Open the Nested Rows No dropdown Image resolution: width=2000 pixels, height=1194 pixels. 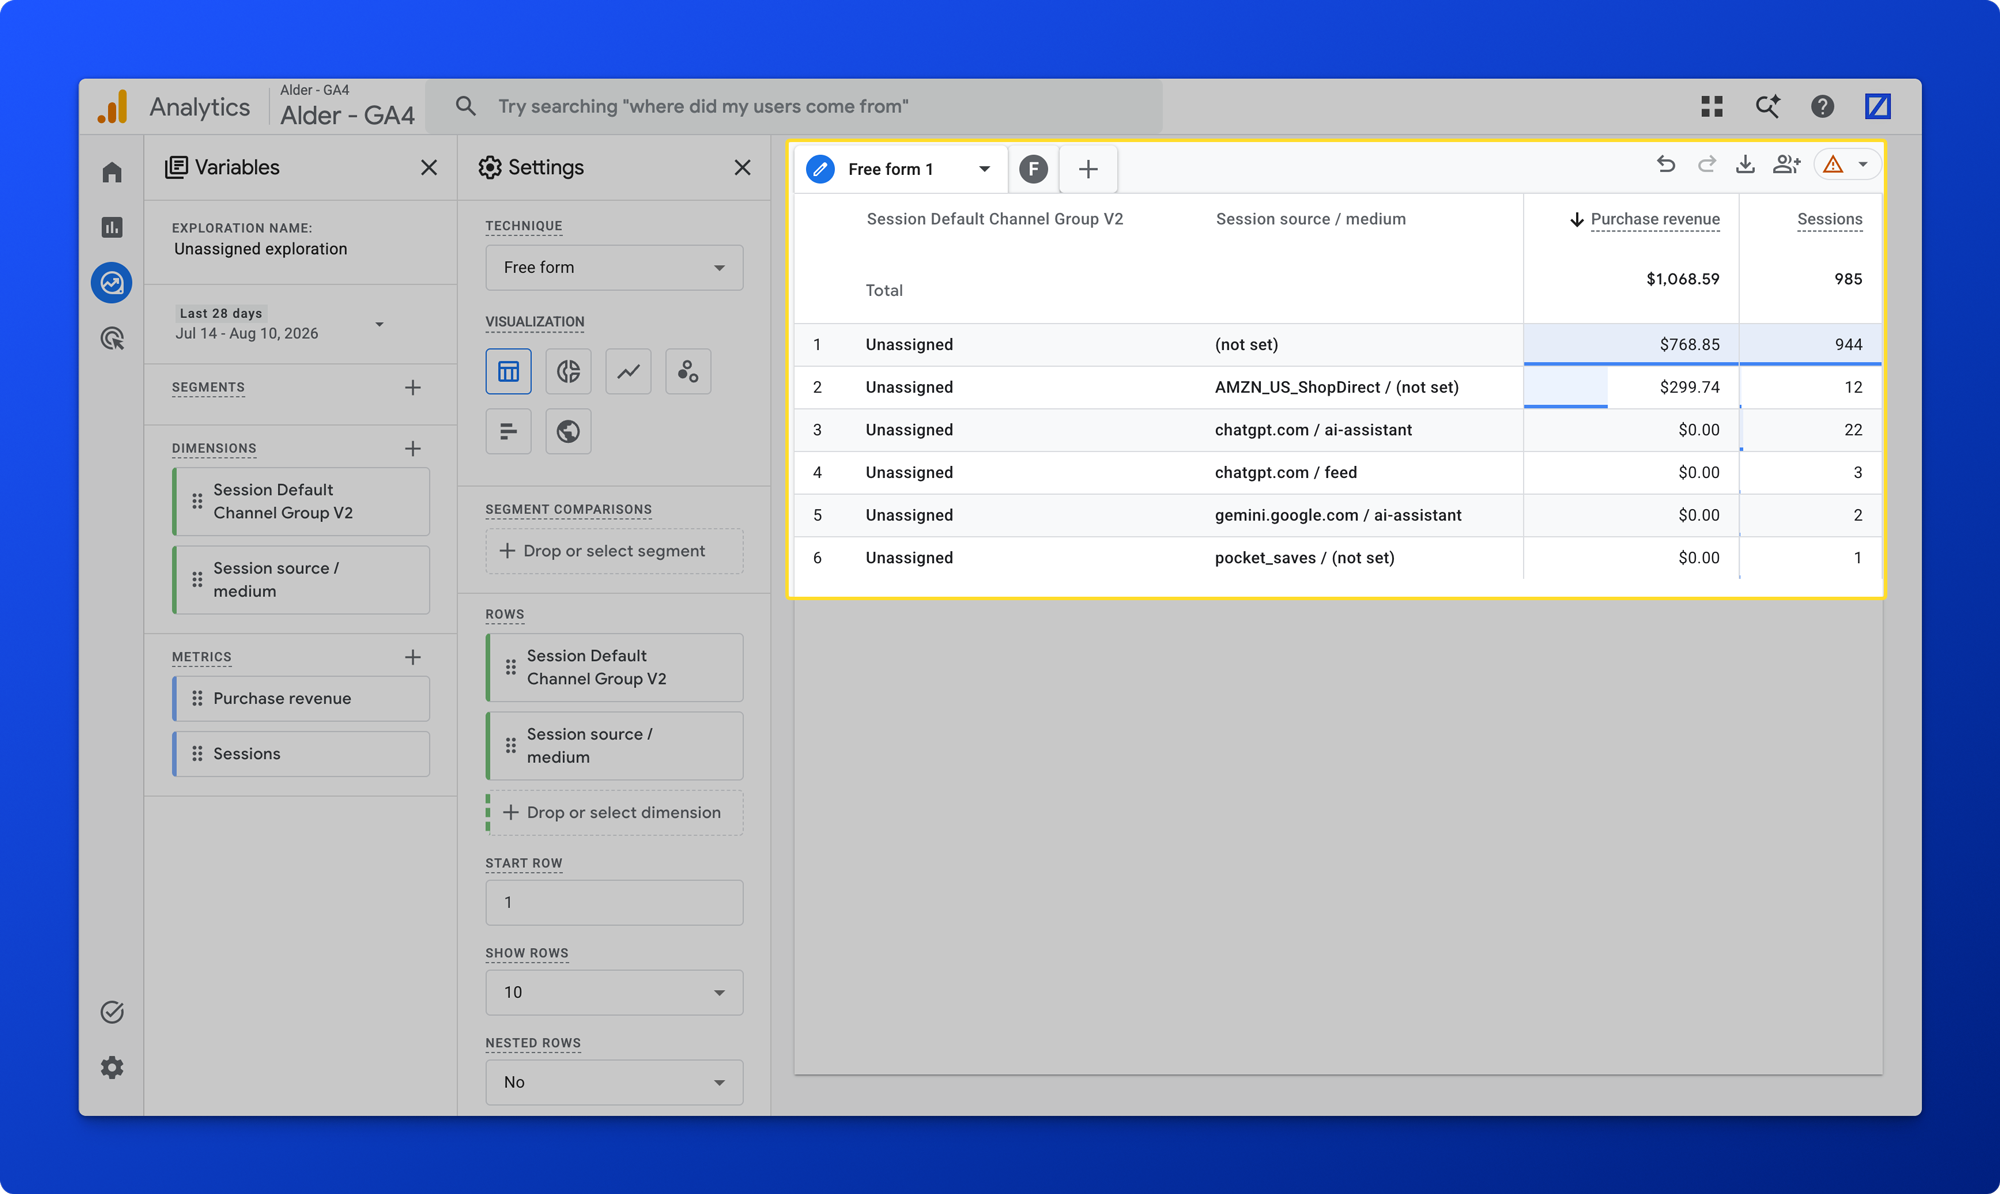pyautogui.click(x=614, y=1082)
